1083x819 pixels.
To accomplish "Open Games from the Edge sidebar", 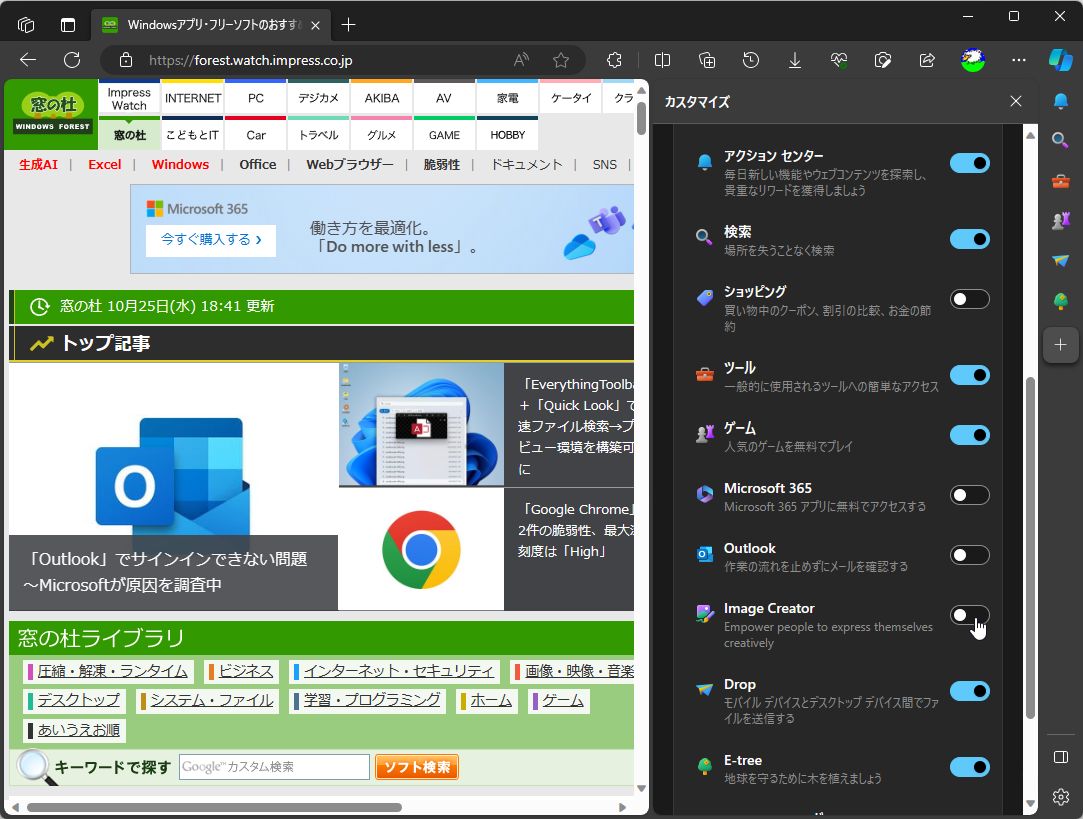I will (x=1060, y=219).
